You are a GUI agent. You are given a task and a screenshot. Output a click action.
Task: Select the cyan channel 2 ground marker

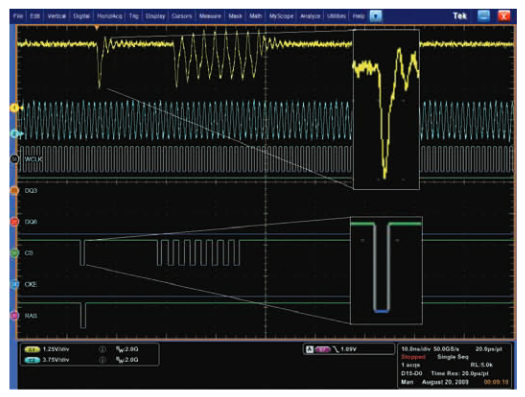pos(14,134)
